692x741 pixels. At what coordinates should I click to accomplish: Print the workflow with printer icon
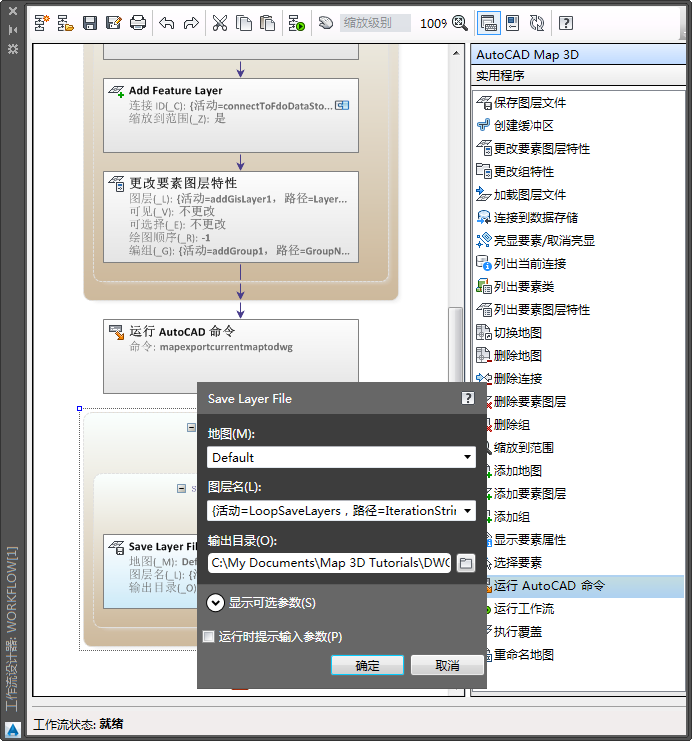(x=138, y=23)
